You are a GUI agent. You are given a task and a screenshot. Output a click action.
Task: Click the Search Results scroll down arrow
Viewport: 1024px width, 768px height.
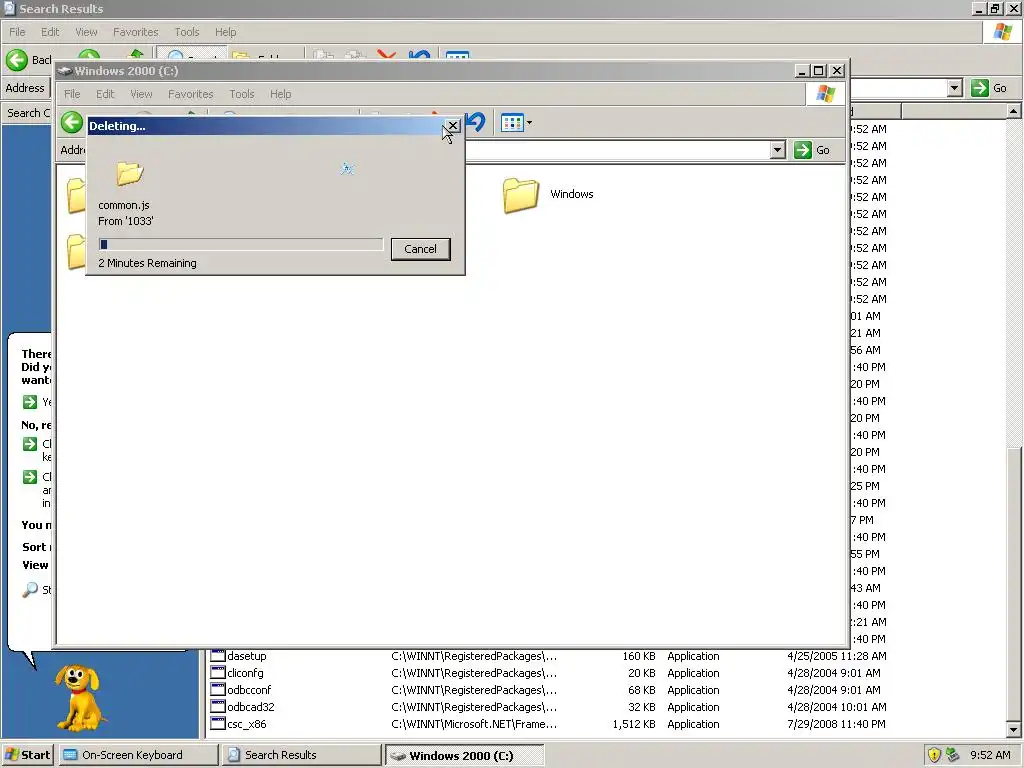[1013, 729]
